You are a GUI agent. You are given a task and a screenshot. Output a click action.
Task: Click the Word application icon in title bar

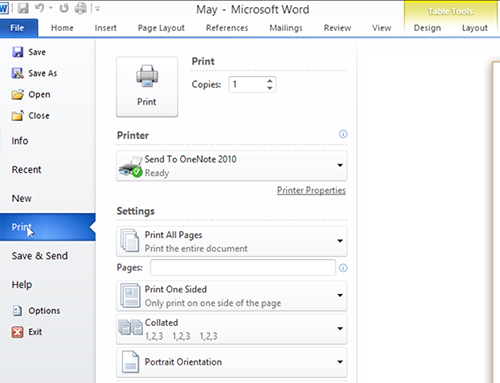[x=4, y=8]
